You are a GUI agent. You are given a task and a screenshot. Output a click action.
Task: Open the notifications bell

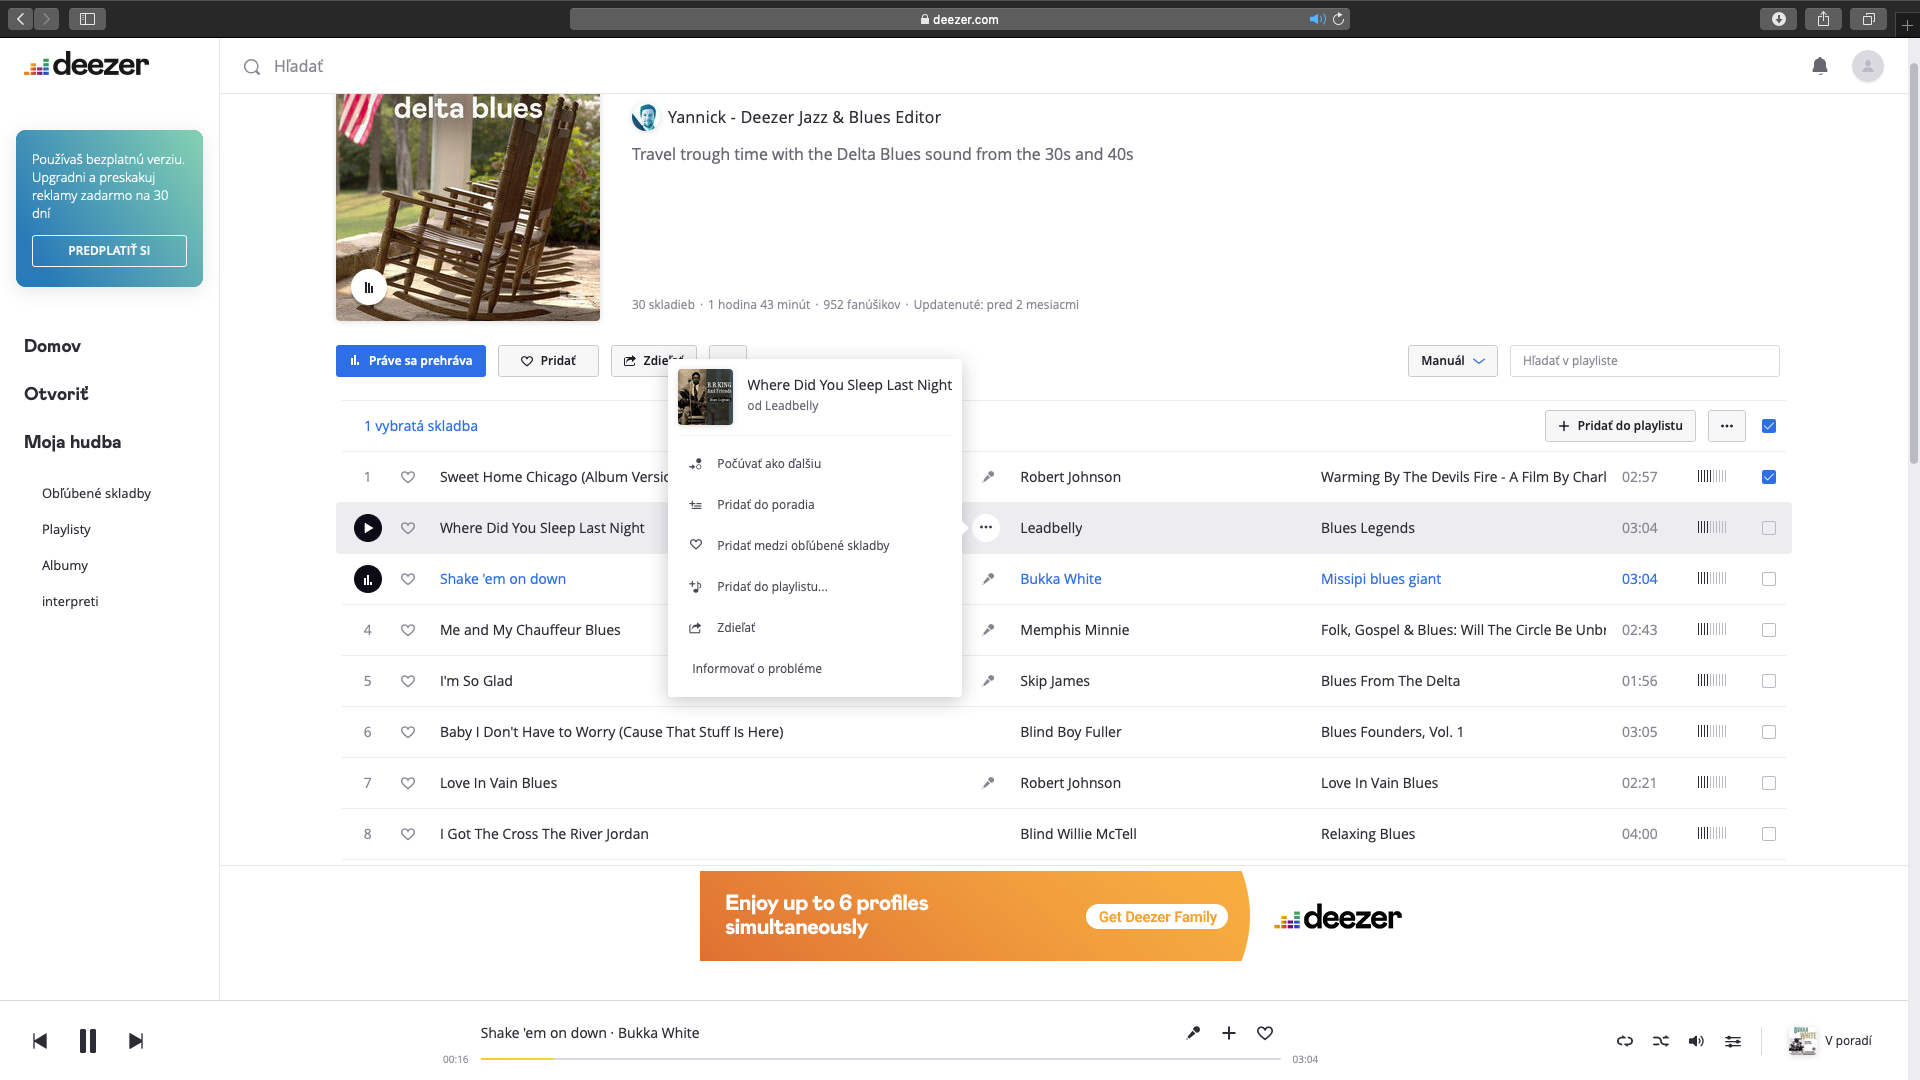(x=1820, y=66)
